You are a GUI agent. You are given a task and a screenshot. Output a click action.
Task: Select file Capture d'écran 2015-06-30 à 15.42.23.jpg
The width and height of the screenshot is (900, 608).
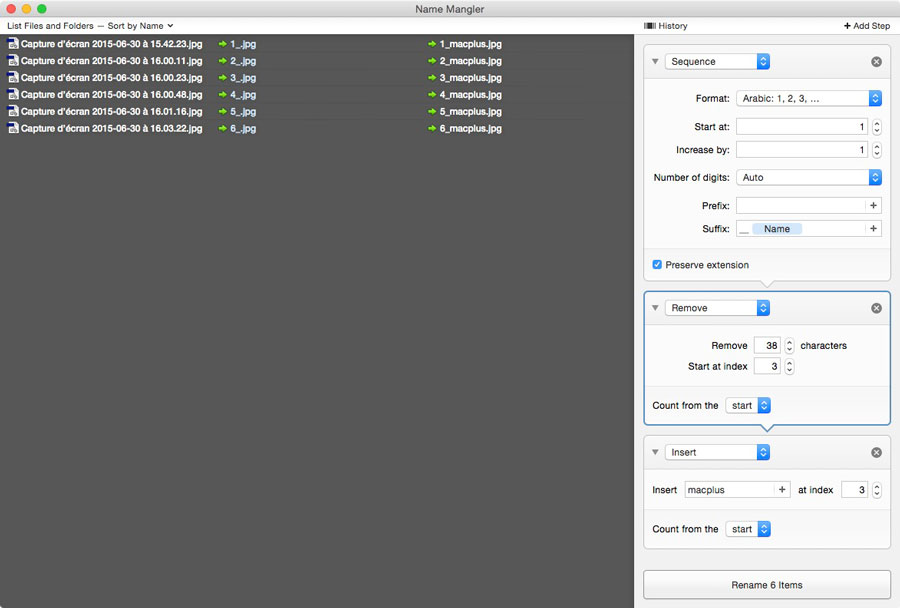click(x=111, y=44)
